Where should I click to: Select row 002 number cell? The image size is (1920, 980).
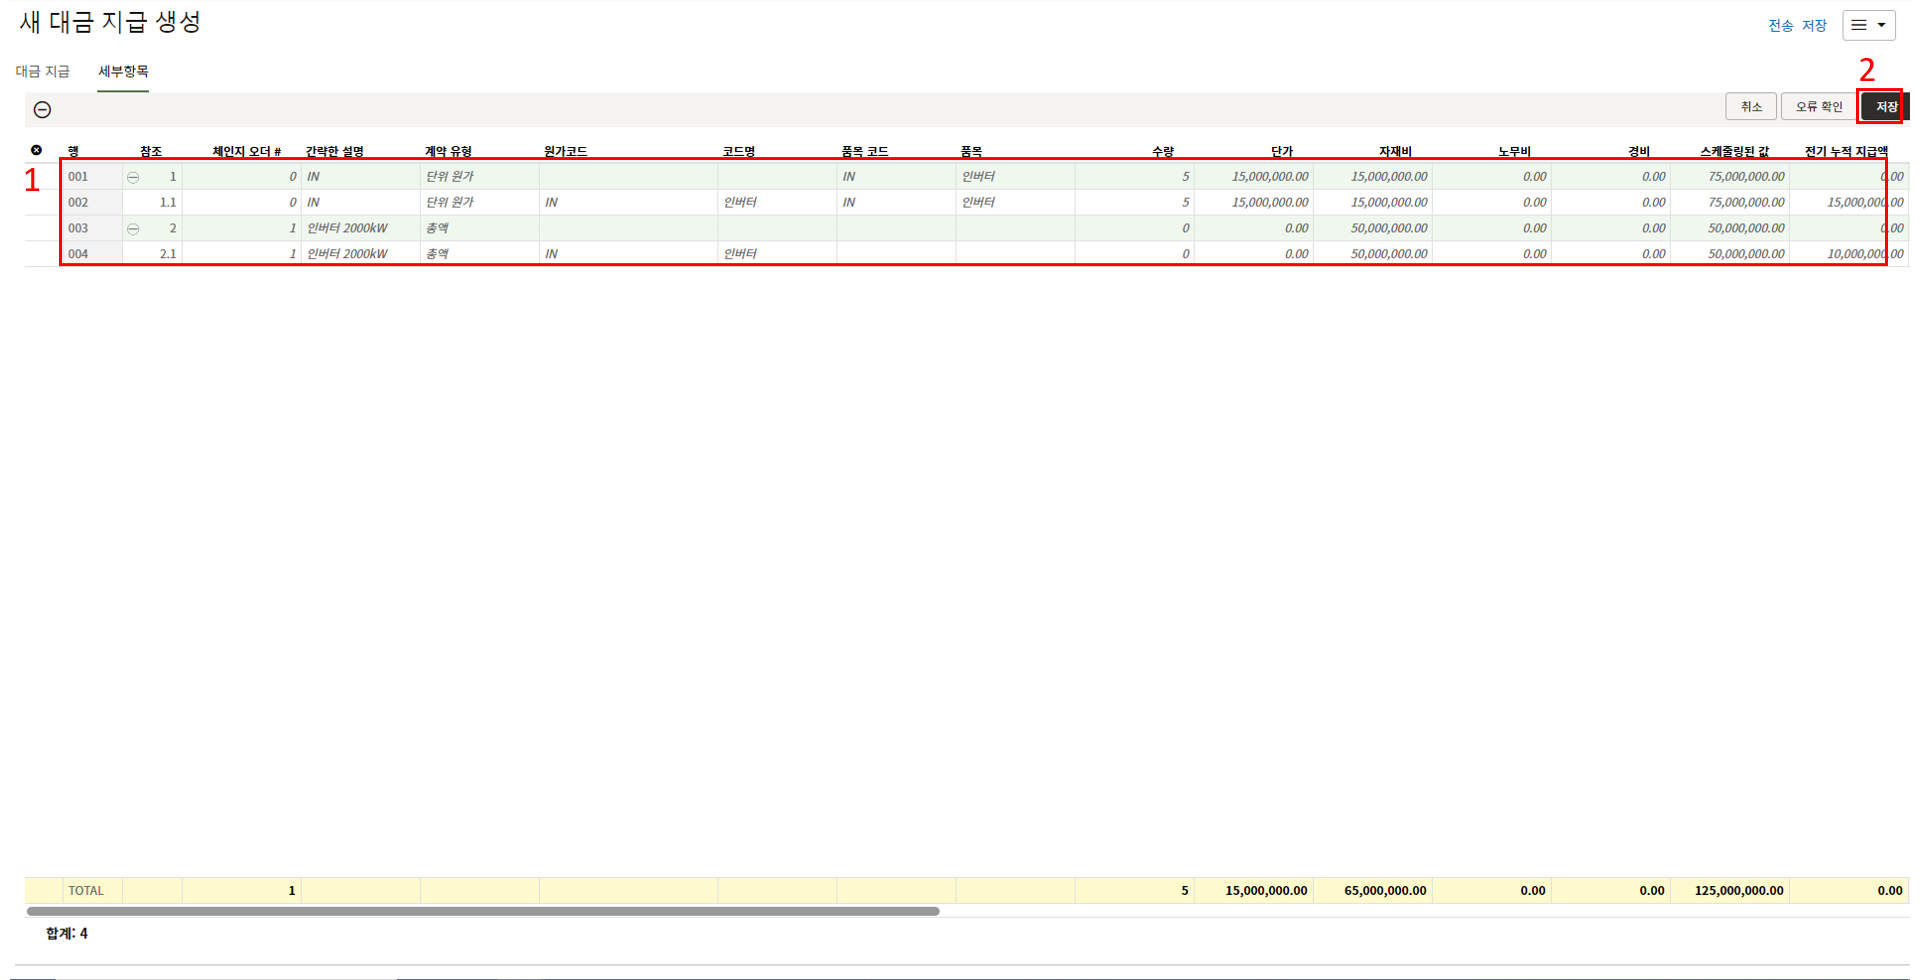[78, 202]
